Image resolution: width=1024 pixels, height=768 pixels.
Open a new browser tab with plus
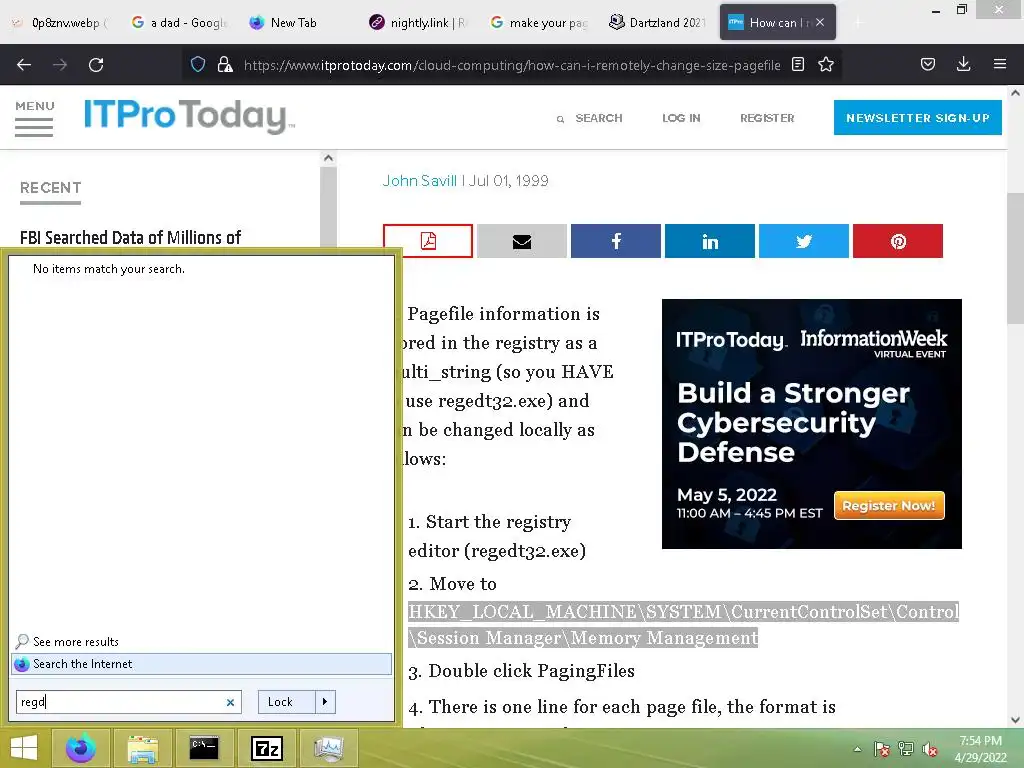click(x=858, y=22)
